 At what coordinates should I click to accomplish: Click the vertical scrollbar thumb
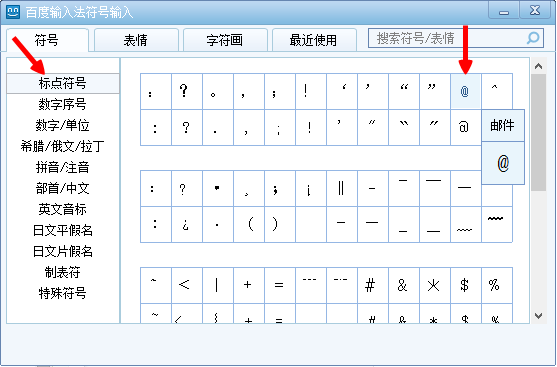click(539, 132)
